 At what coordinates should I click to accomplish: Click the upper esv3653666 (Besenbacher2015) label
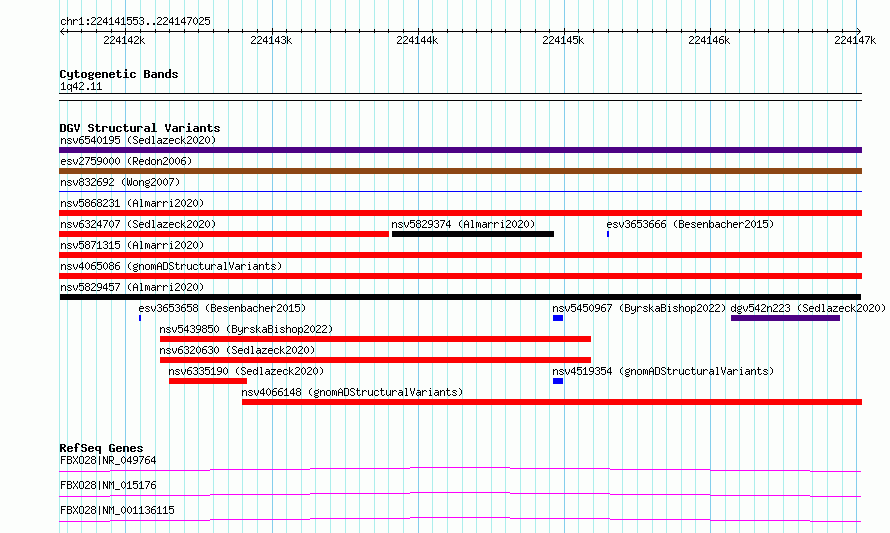click(690, 224)
